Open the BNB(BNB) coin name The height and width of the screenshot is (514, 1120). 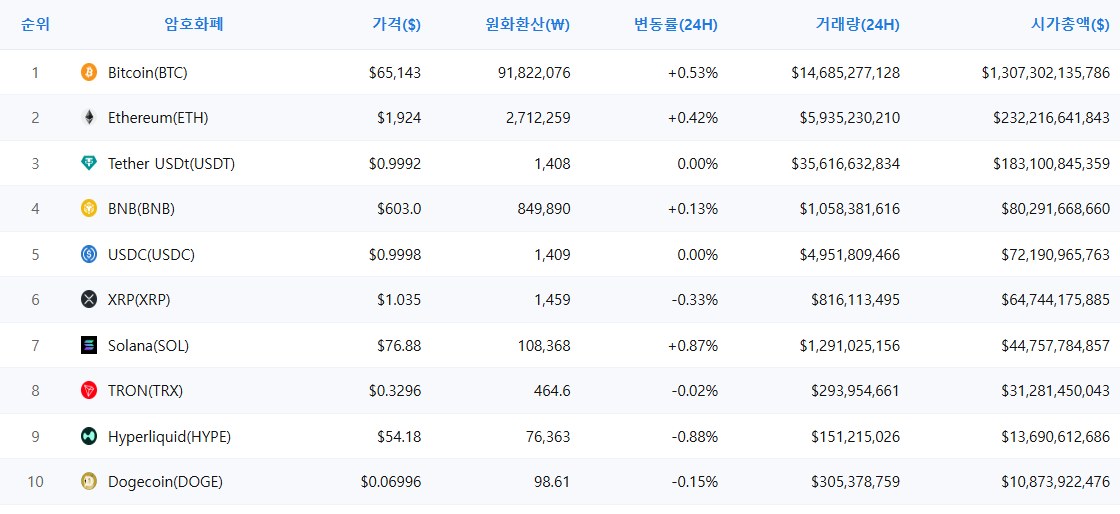pyautogui.click(x=141, y=208)
